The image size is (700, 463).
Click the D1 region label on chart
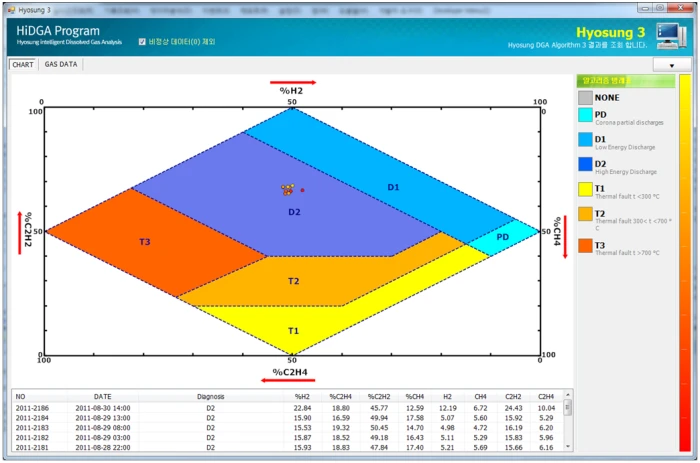(x=393, y=188)
